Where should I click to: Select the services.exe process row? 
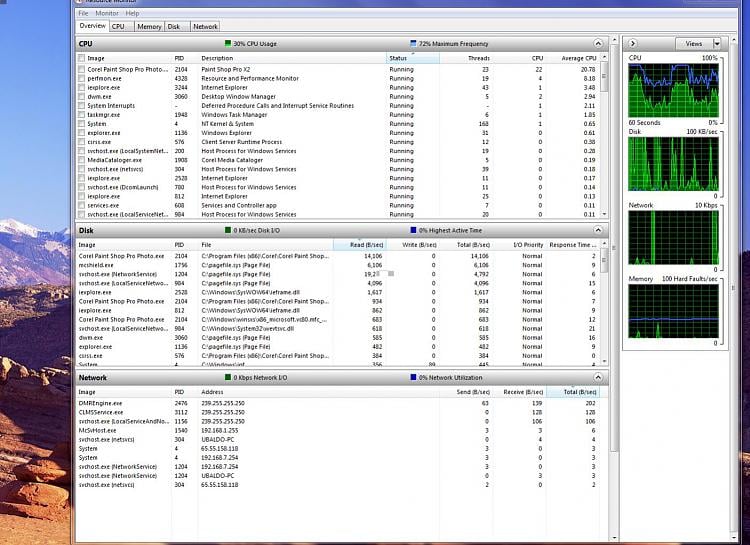coord(338,206)
